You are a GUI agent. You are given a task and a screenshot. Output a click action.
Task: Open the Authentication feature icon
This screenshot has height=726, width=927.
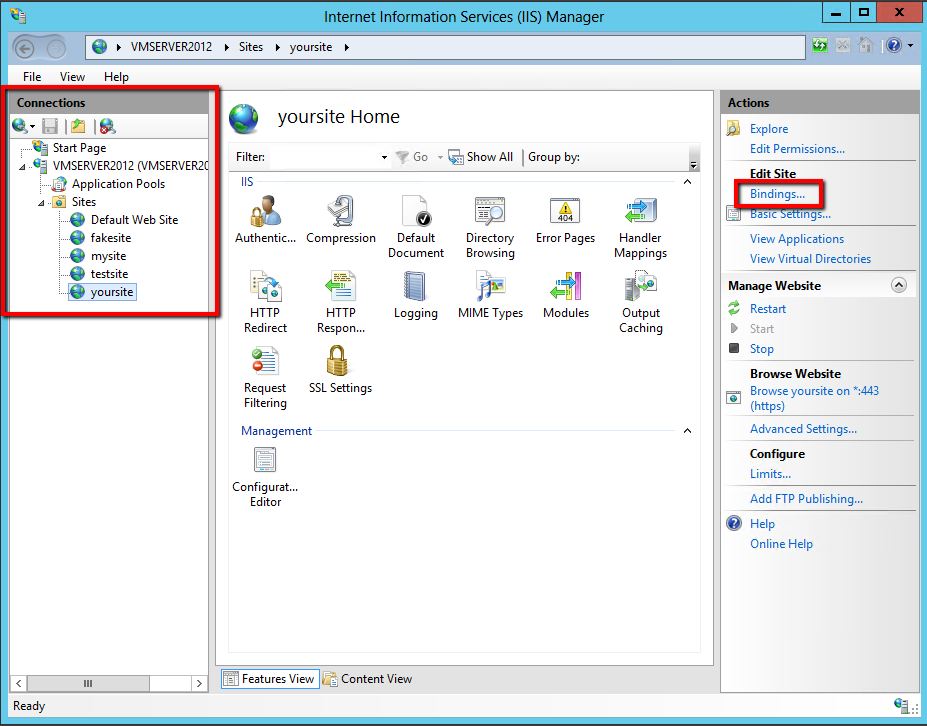[265, 212]
